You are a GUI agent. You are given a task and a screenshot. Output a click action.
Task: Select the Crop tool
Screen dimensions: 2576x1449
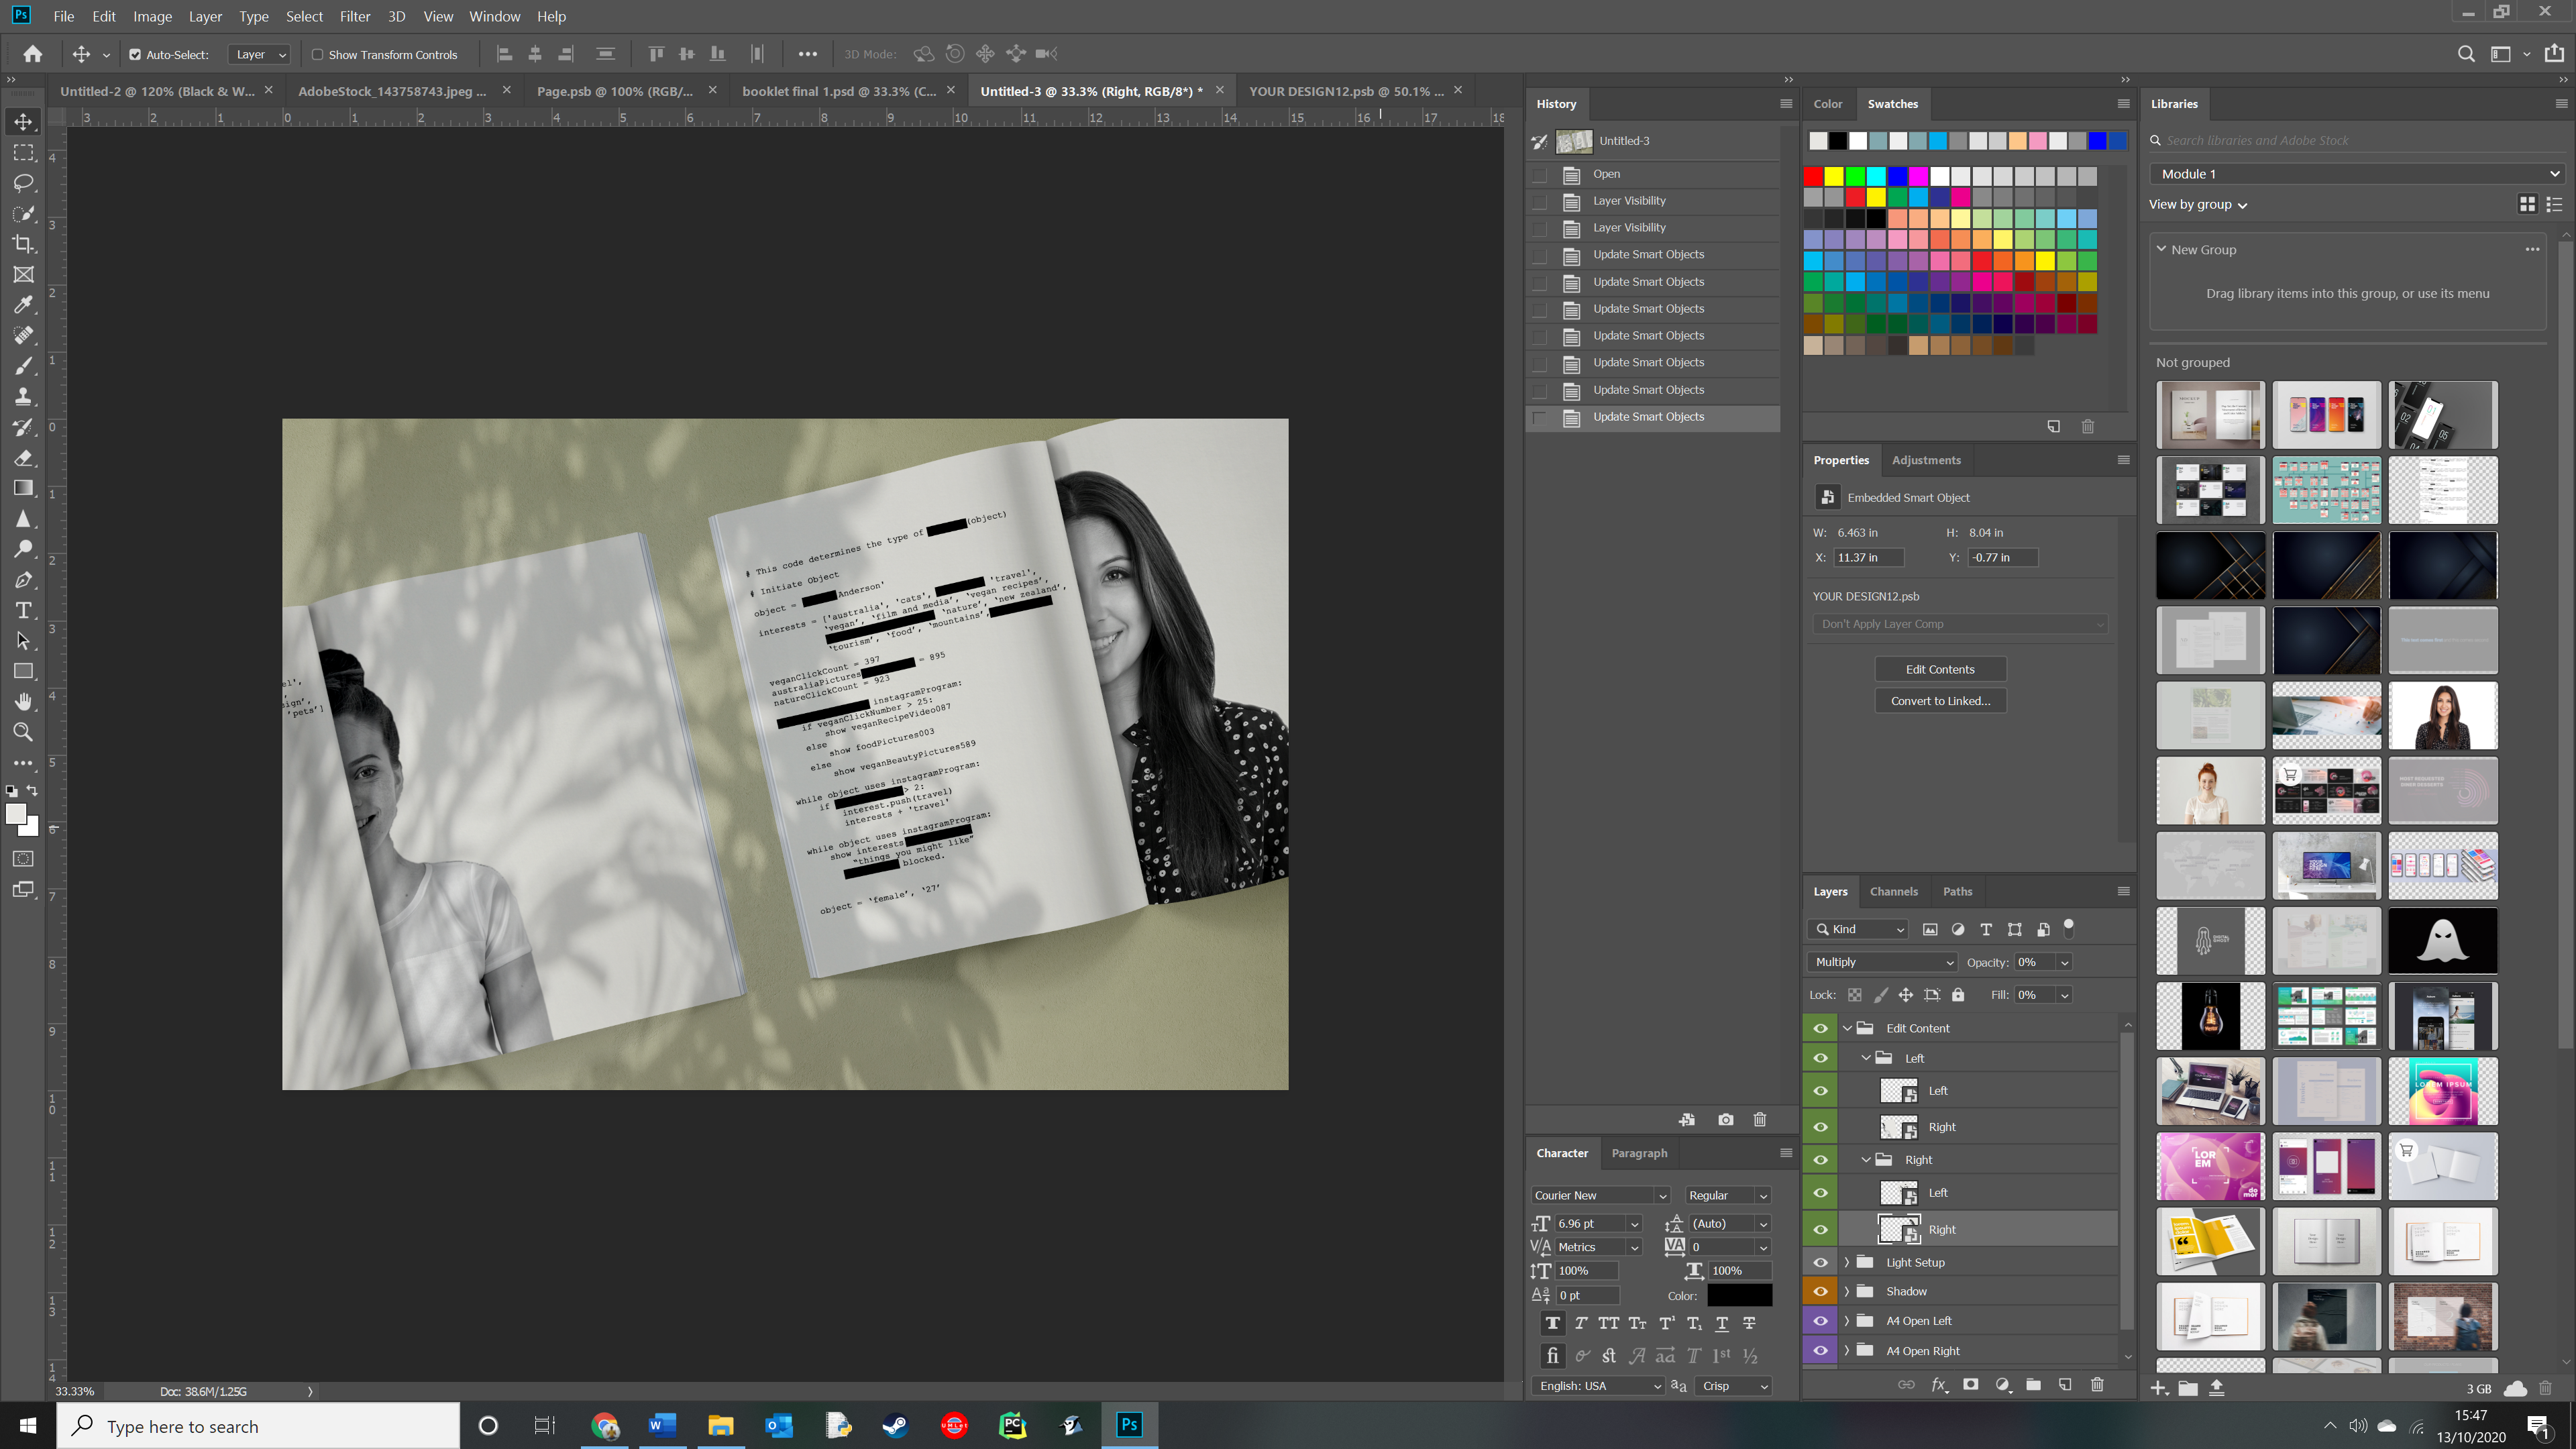click(23, 244)
